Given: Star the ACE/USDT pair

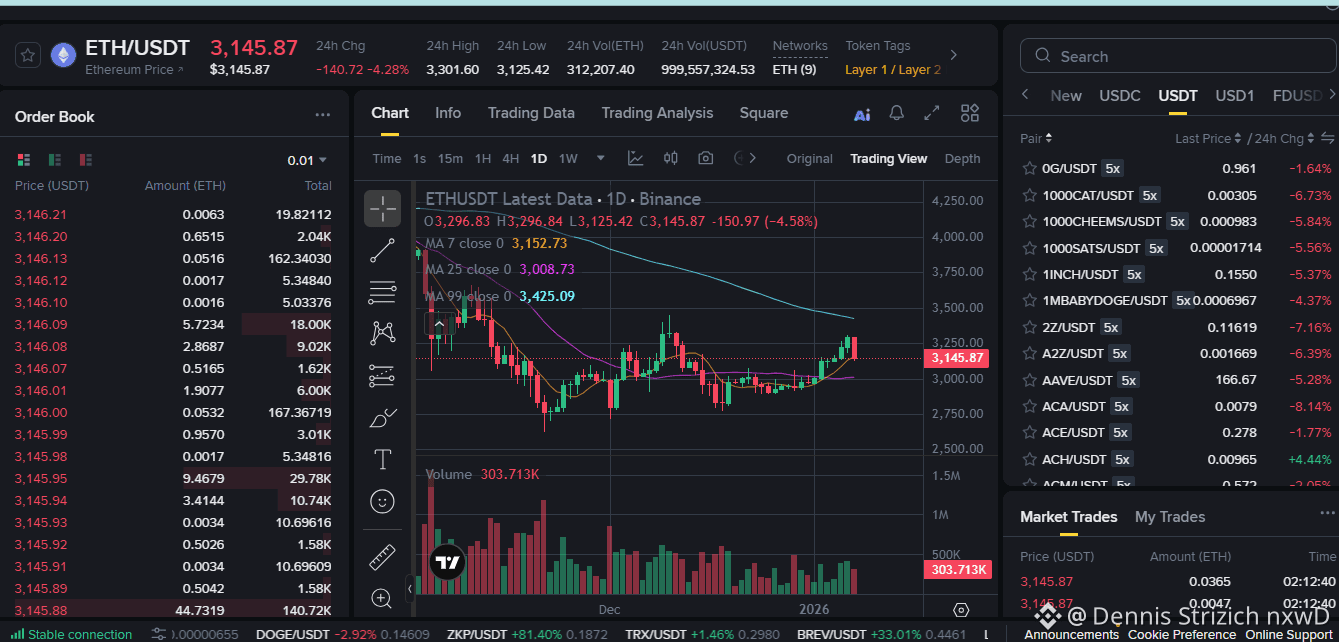Looking at the screenshot, I should point(1028,432).
